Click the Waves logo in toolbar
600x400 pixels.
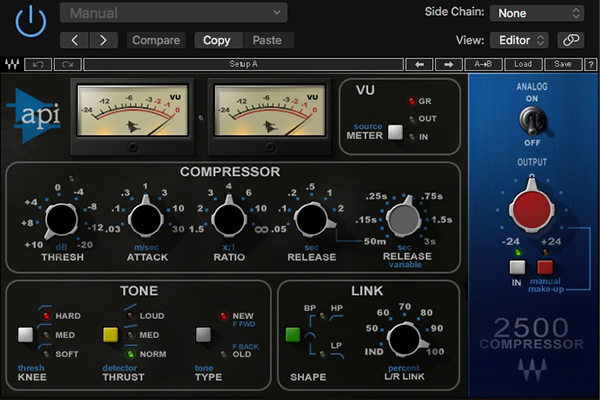click(x=12, y=64)
